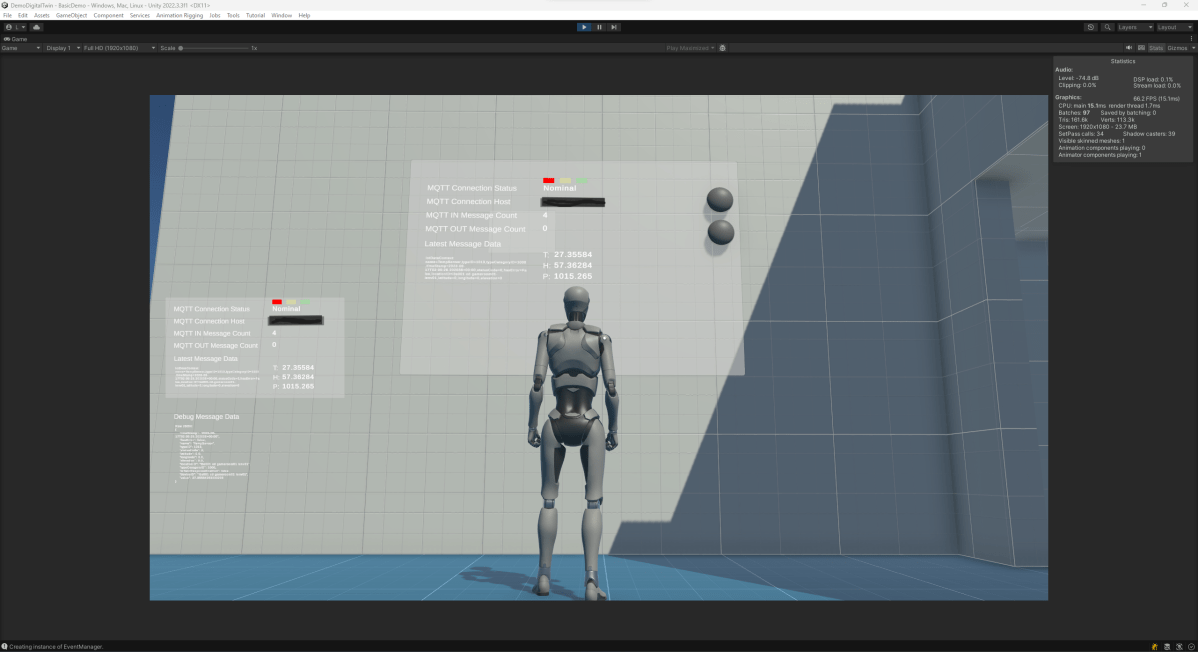The width and height of the screenshot is (1198, 652).
Task: Mute audio in the Game view toolbar
Action: (x=1130, y=47)
